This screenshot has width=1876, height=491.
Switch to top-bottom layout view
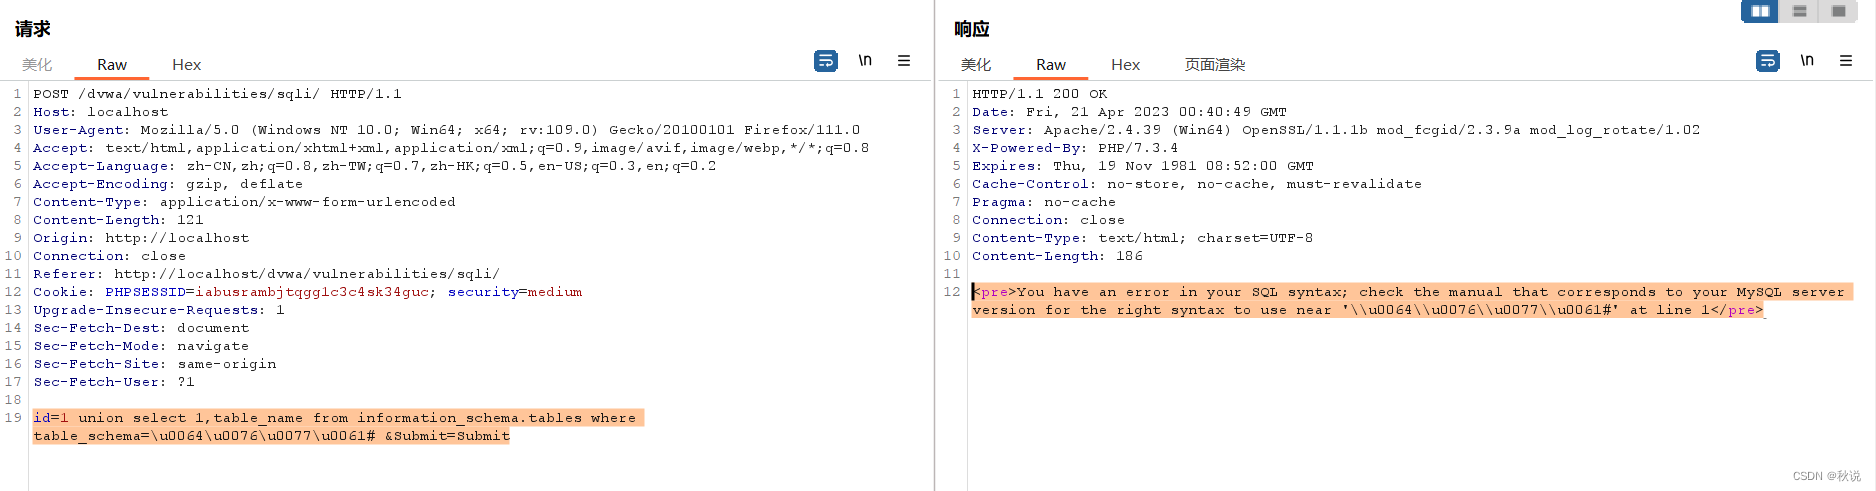(1799, 11)
